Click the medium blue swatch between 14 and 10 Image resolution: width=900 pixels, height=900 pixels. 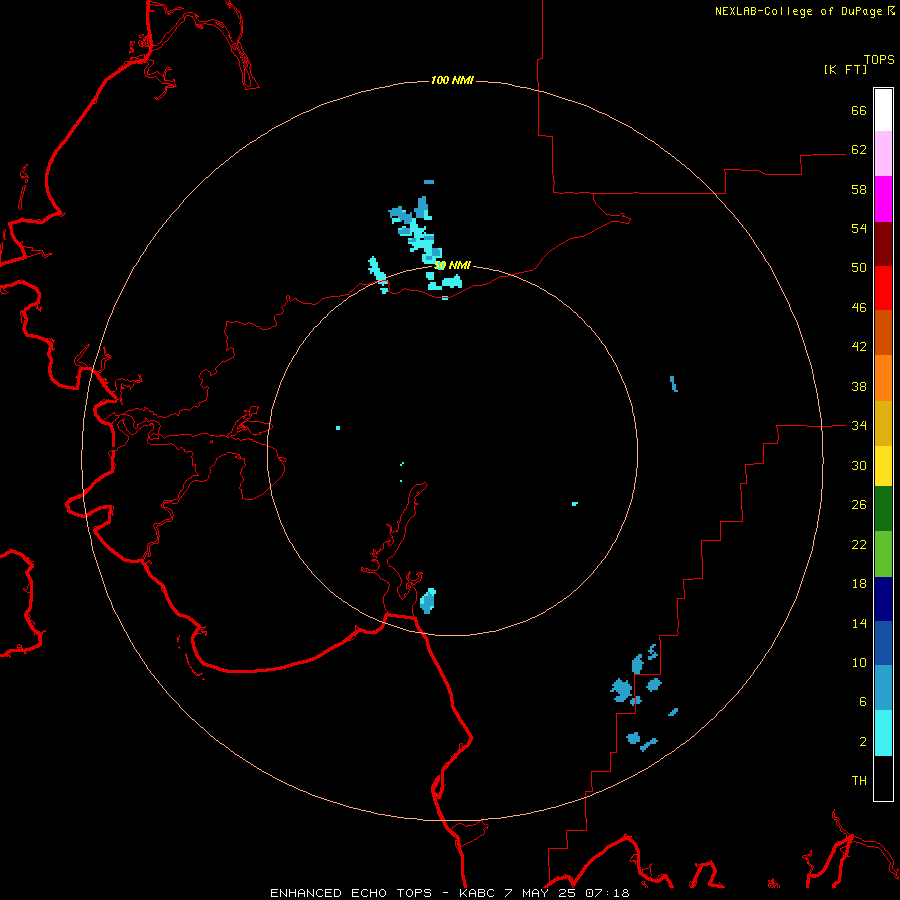click(883, 643)
